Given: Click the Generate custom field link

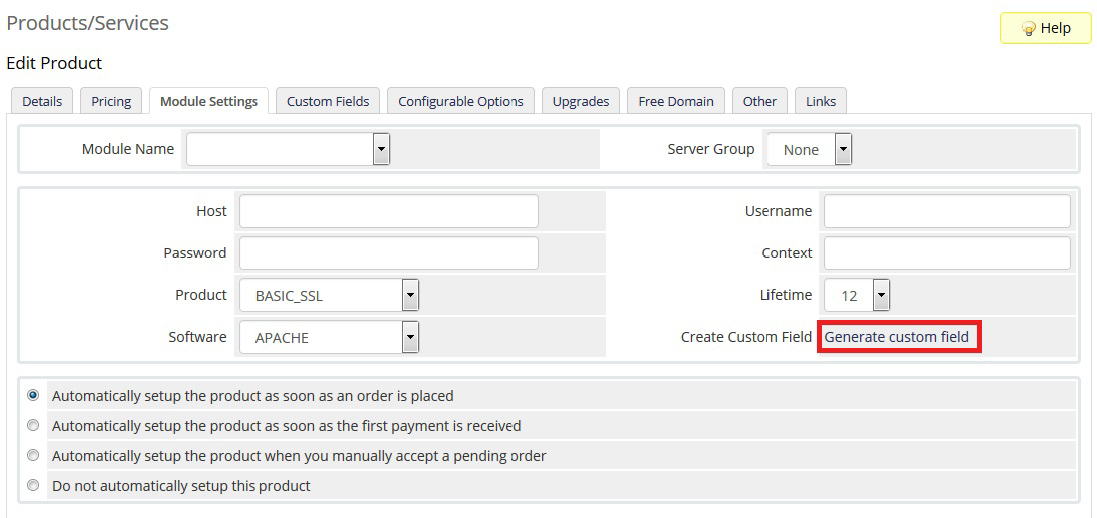Looking at the screenshot, I should tap(896, 337).
